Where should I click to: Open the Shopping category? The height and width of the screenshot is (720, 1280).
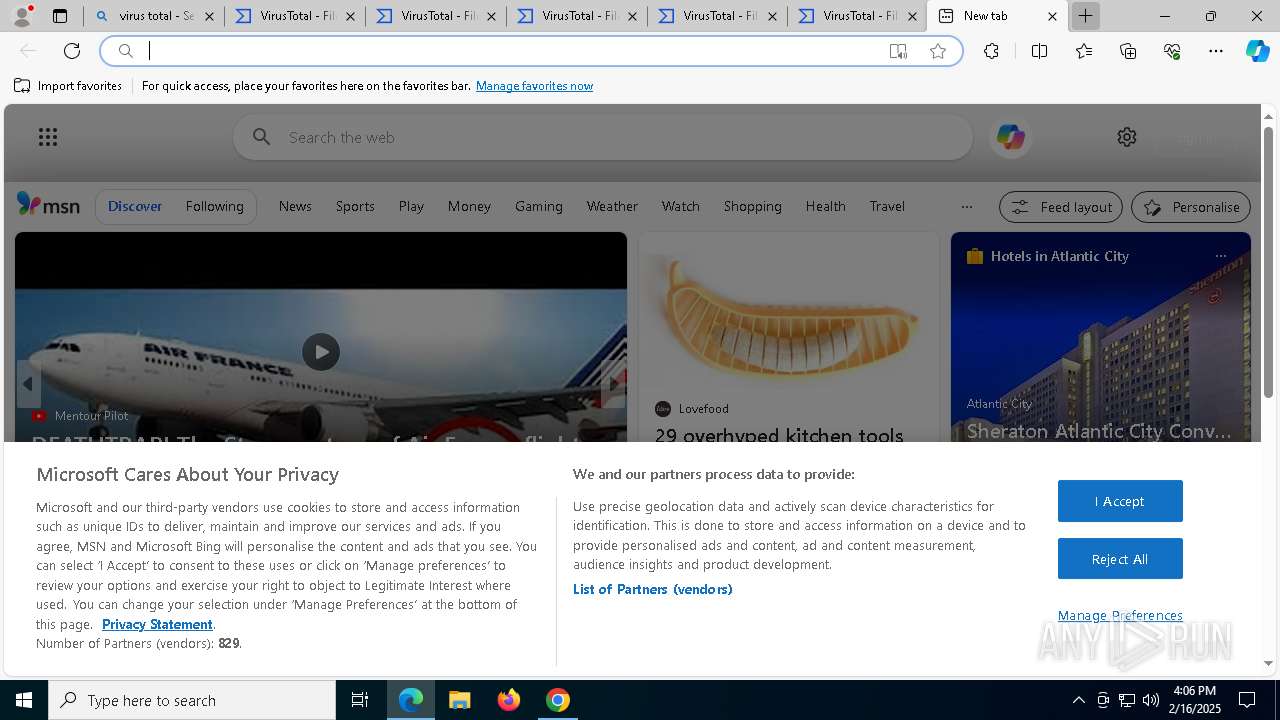(x=752, y=206)
